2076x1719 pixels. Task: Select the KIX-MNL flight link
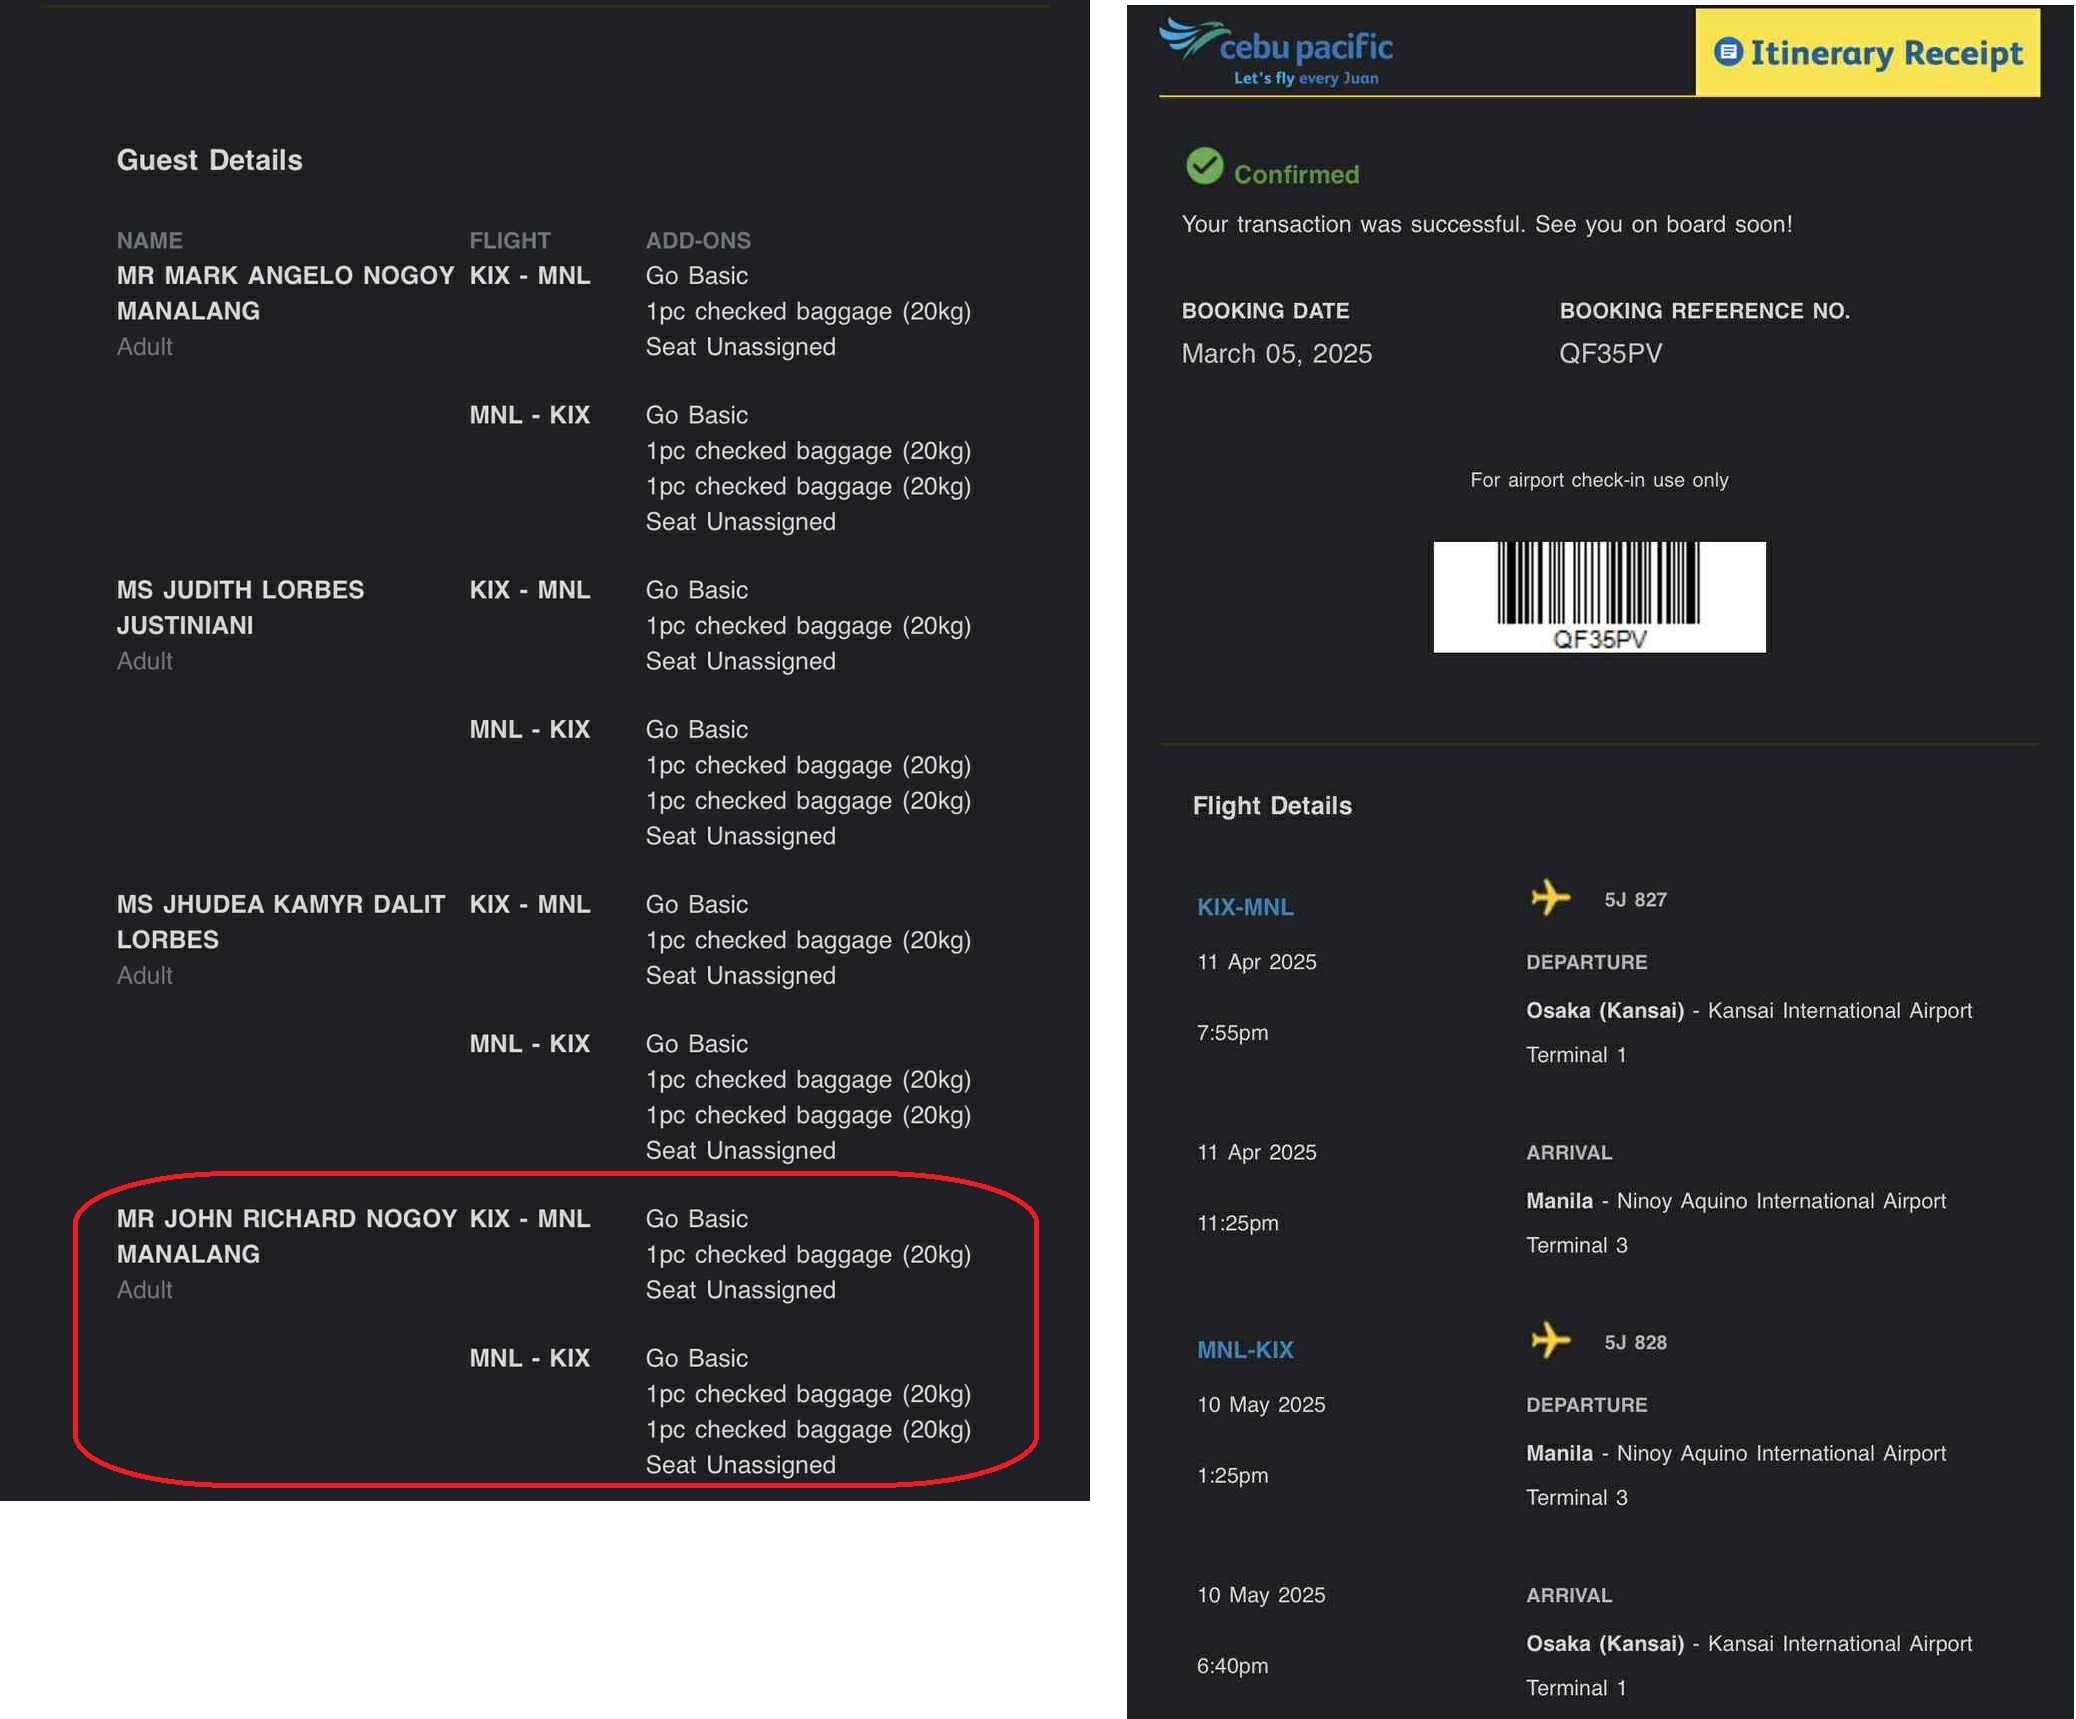pyautogui.click(x=1244, y=907)
